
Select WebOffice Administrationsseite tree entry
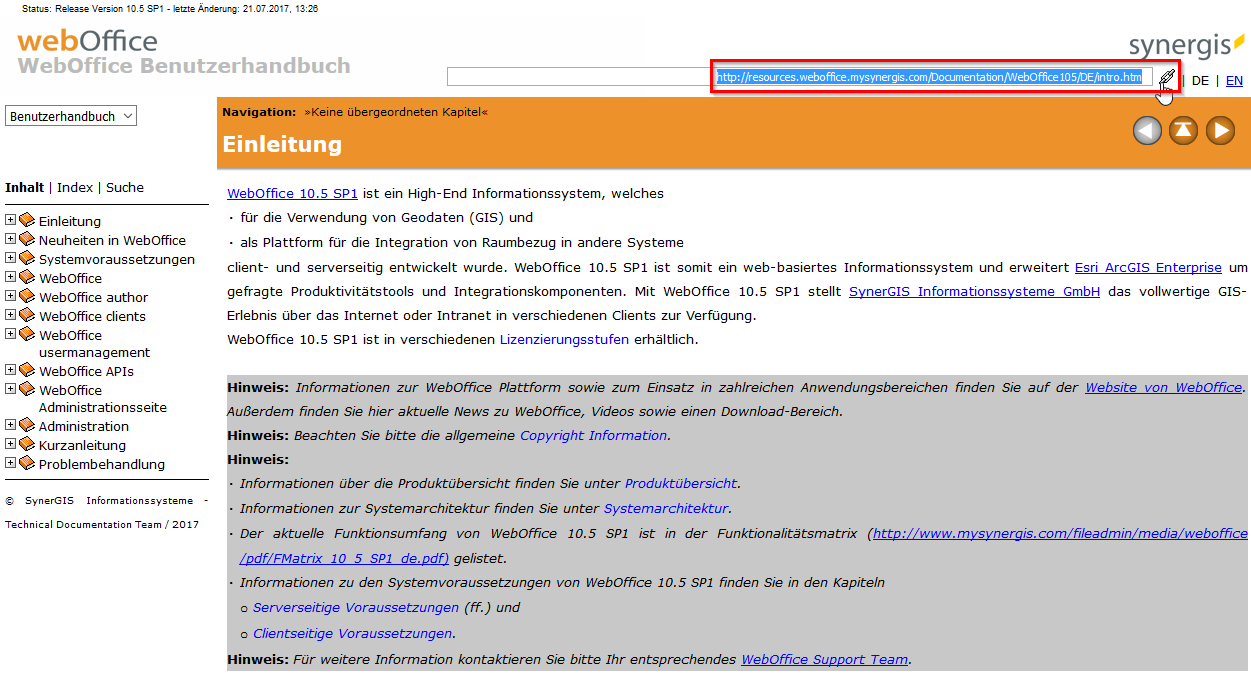[103, 399]
